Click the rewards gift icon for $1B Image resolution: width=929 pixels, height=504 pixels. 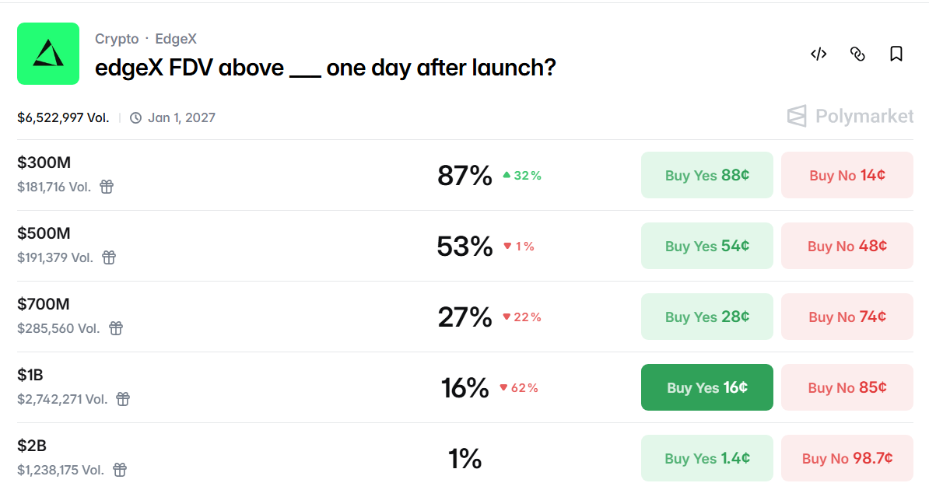[x=123, y=399]
